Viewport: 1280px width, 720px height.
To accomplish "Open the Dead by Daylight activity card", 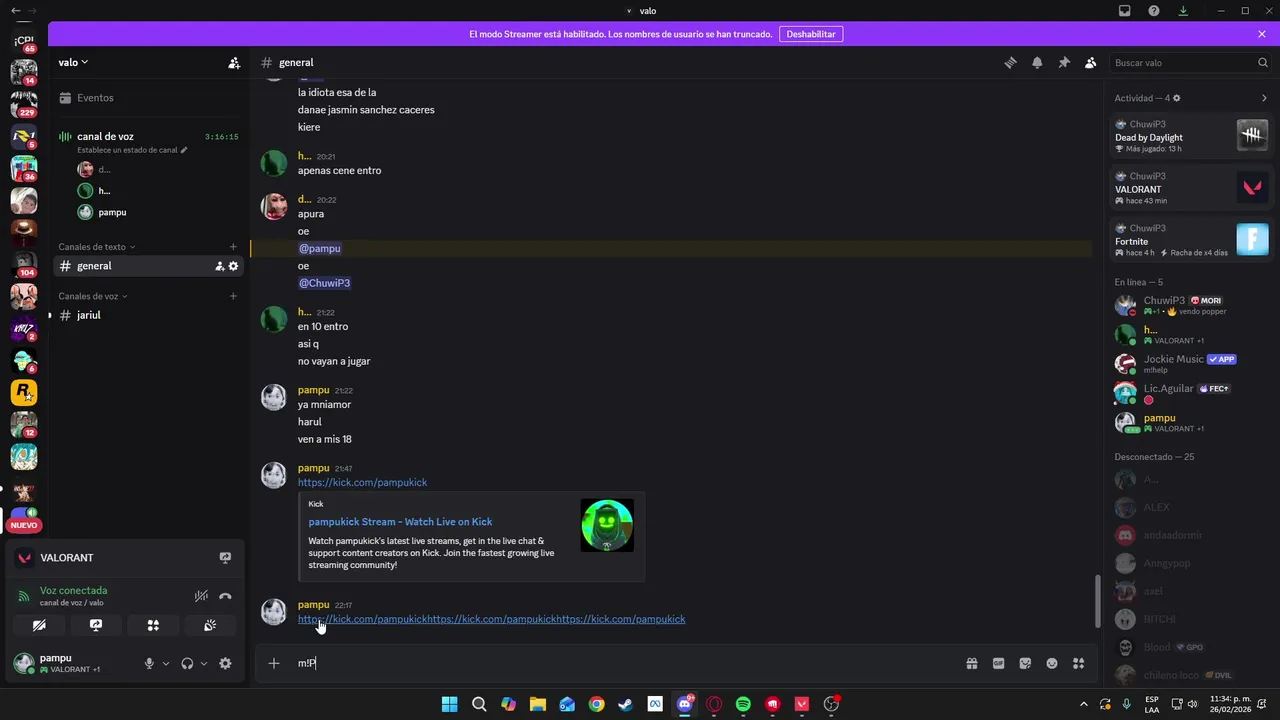I will click(x=1191, y=135).
